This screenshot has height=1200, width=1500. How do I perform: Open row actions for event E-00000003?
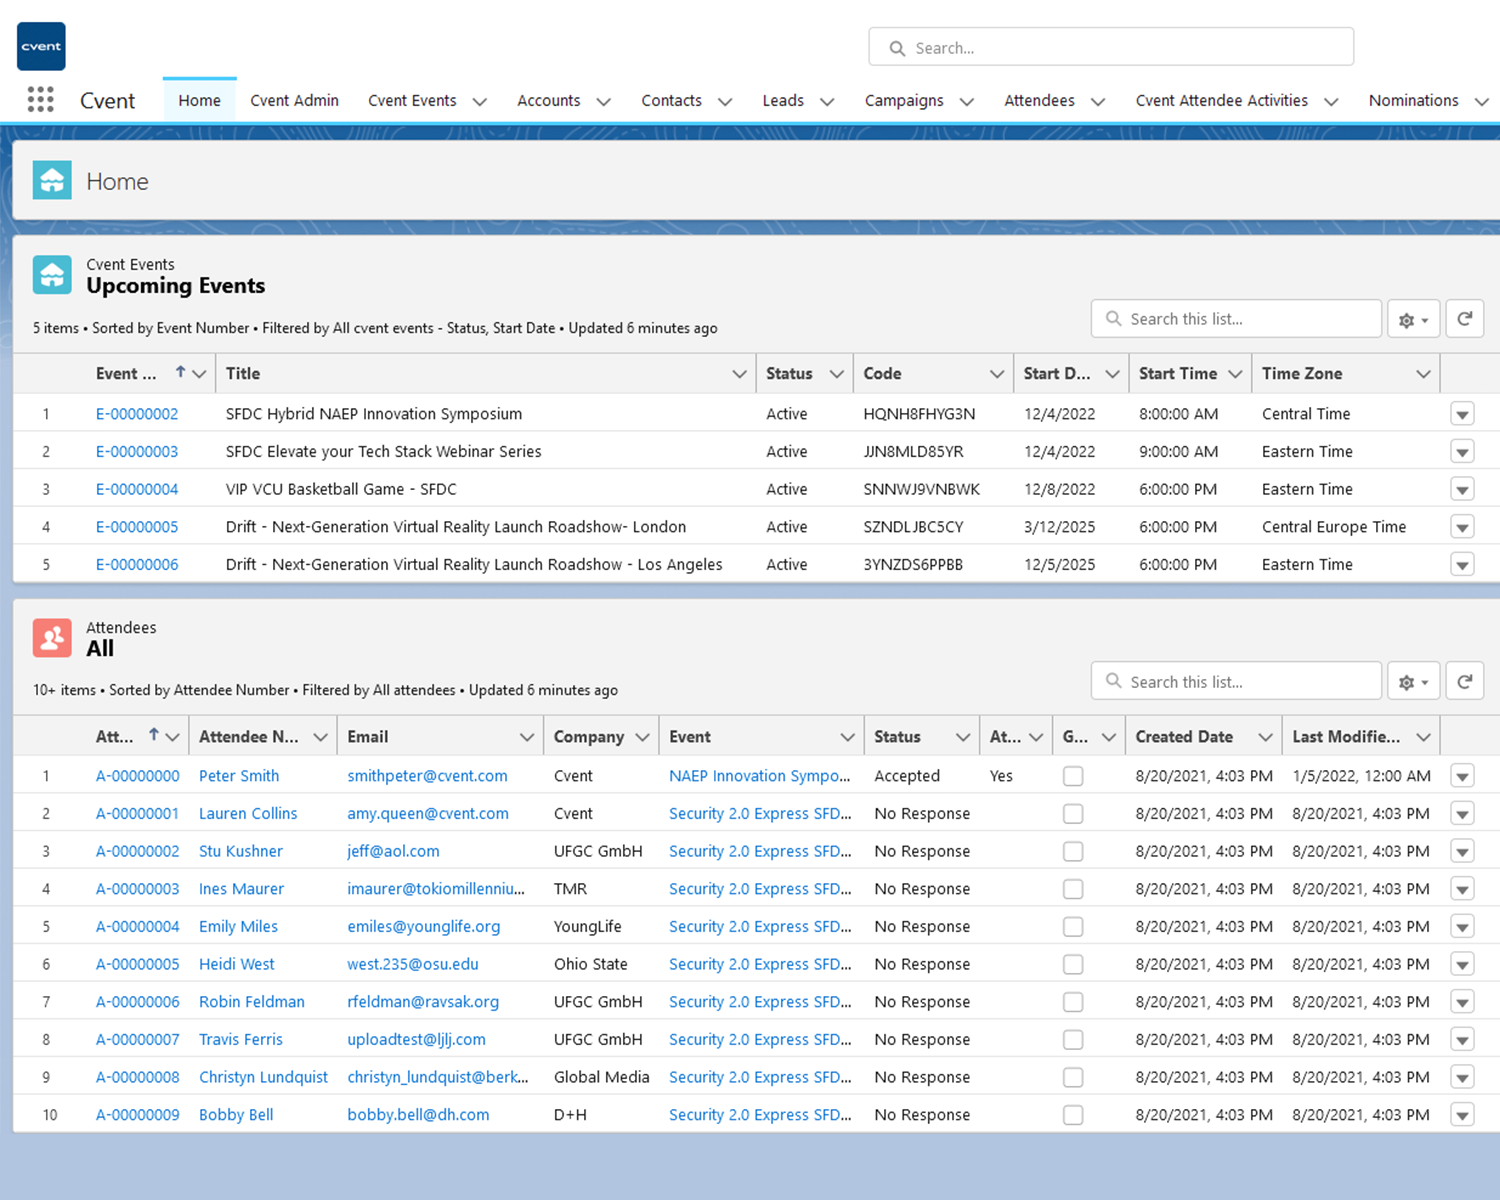1462,452
